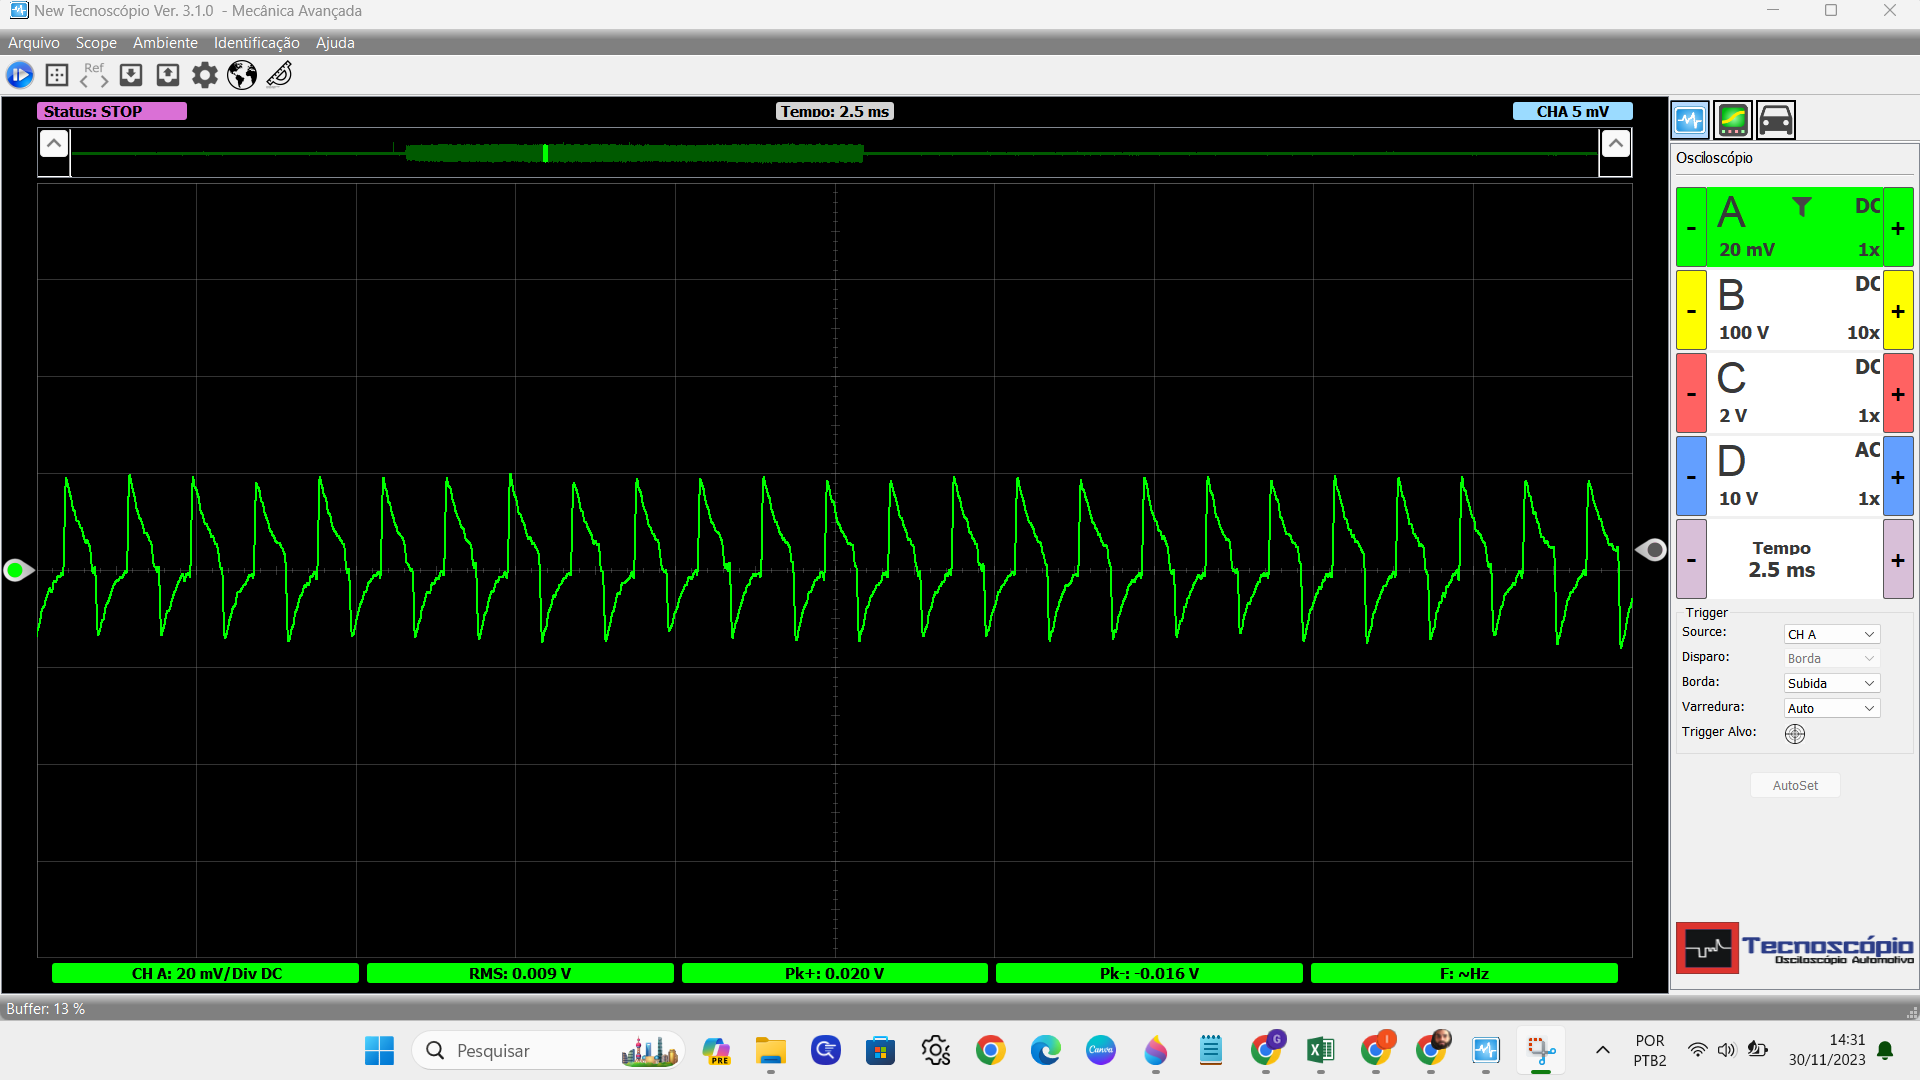Click the Ref reference waveform icon
1920x1080 pixels.
tap(94, 75)
